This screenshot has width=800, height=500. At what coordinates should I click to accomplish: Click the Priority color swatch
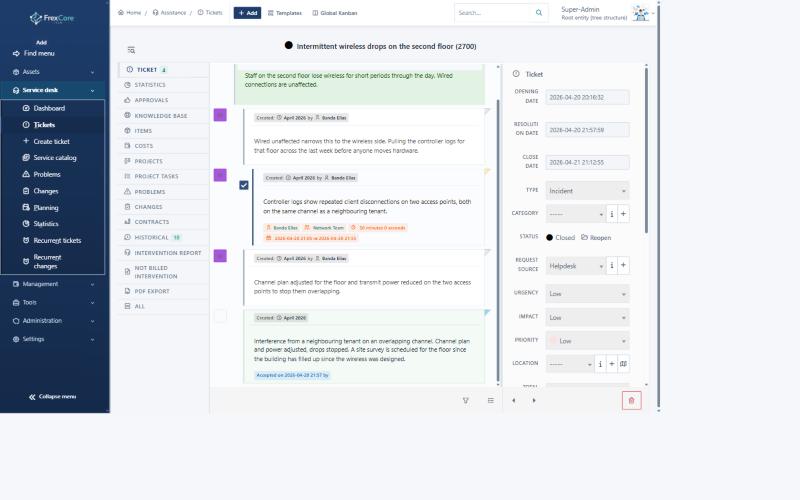click(x=553, y=341)
